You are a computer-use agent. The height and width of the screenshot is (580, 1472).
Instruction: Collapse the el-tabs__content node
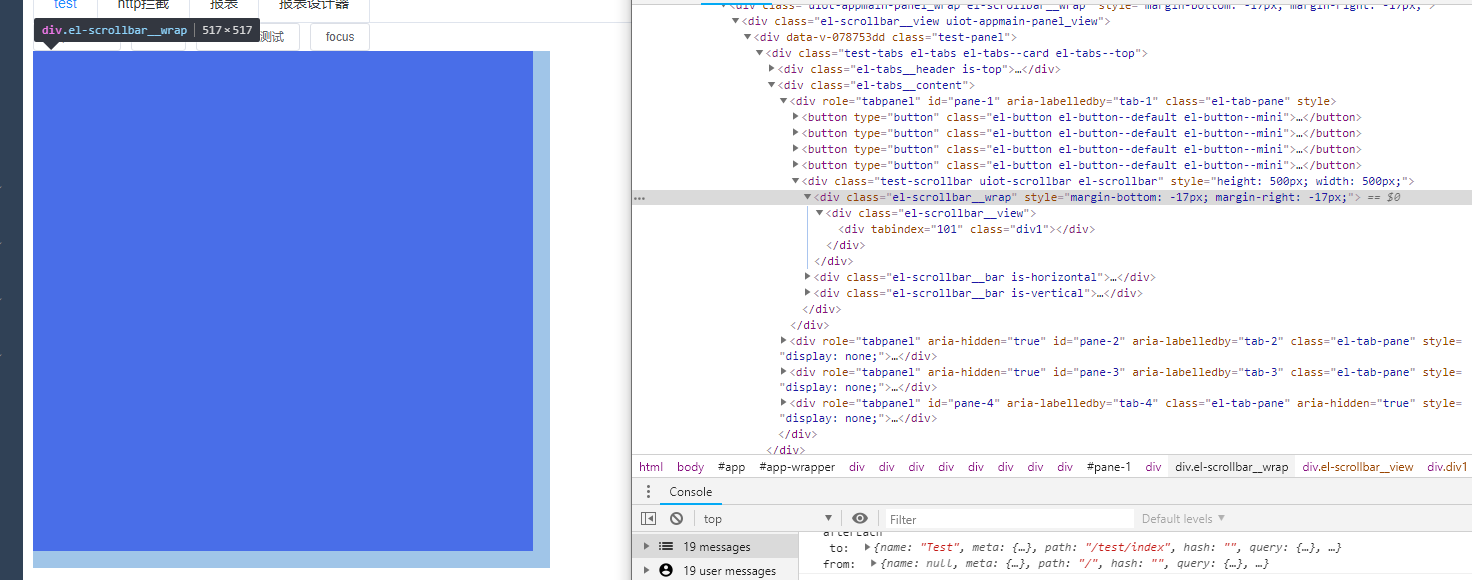click(772, 85)
